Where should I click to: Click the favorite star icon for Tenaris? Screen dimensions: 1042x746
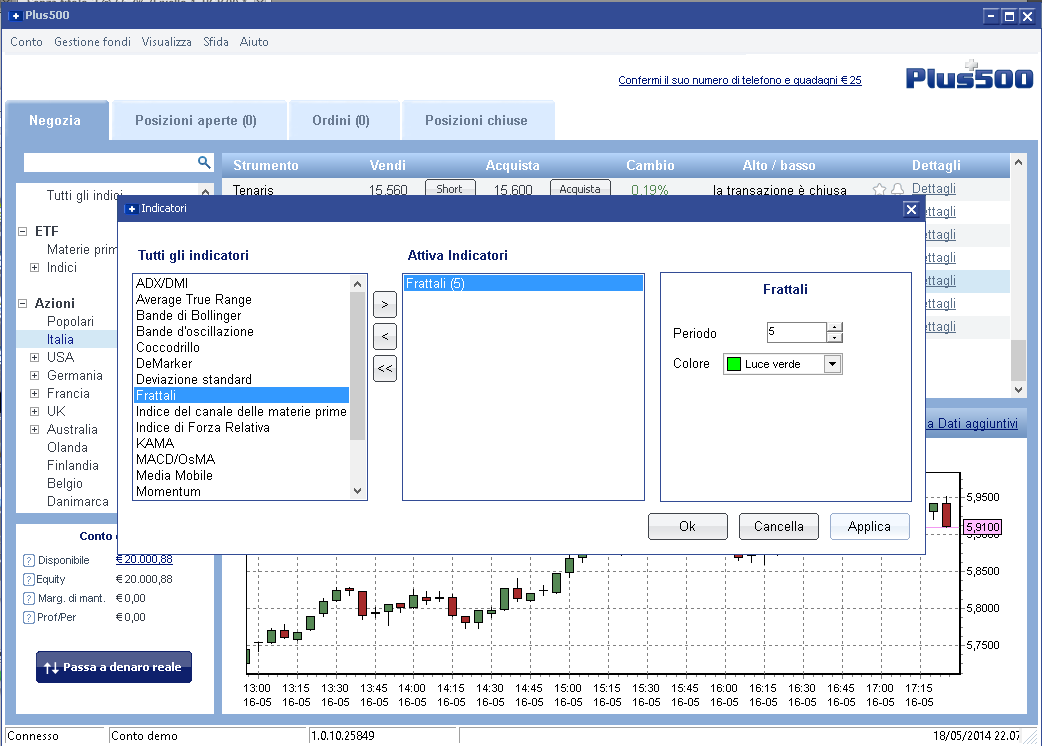pos(879,189)
